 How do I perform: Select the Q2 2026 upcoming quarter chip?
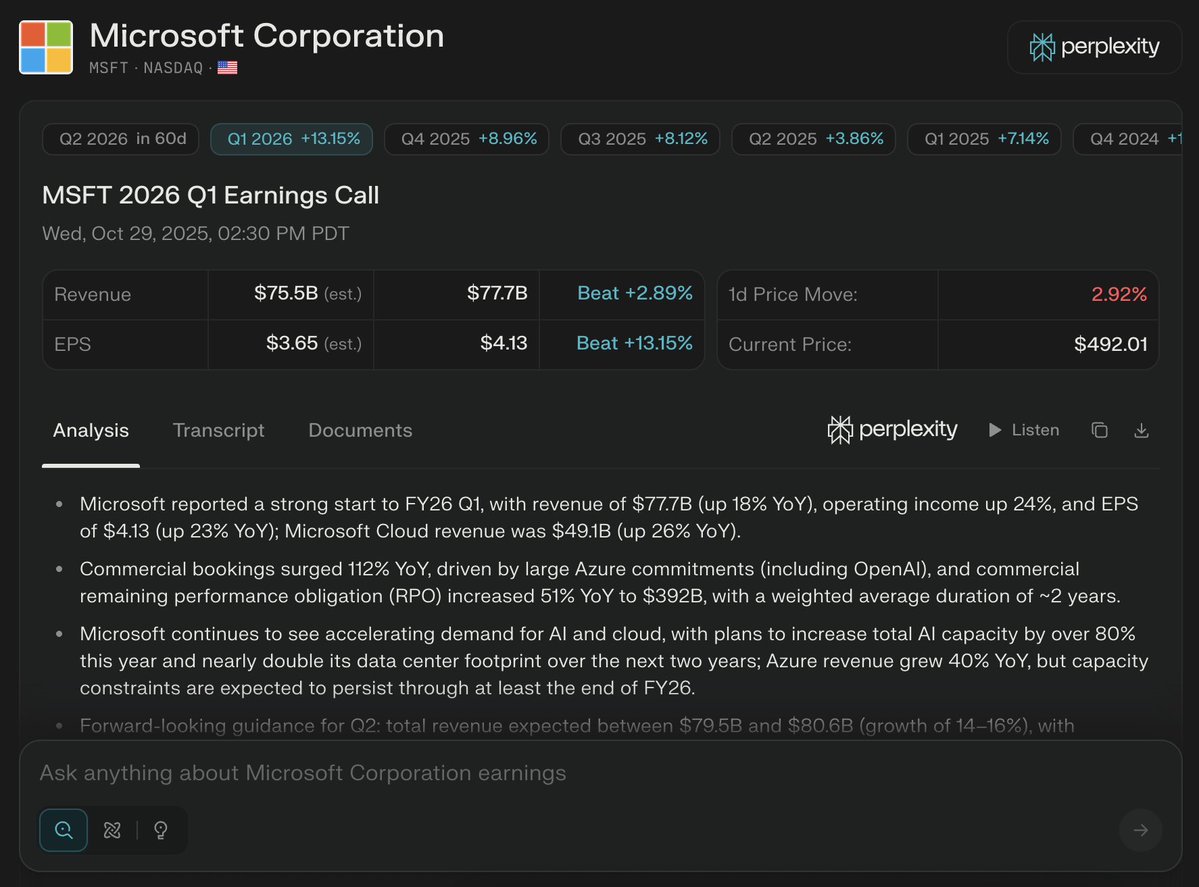coord(120,139)
